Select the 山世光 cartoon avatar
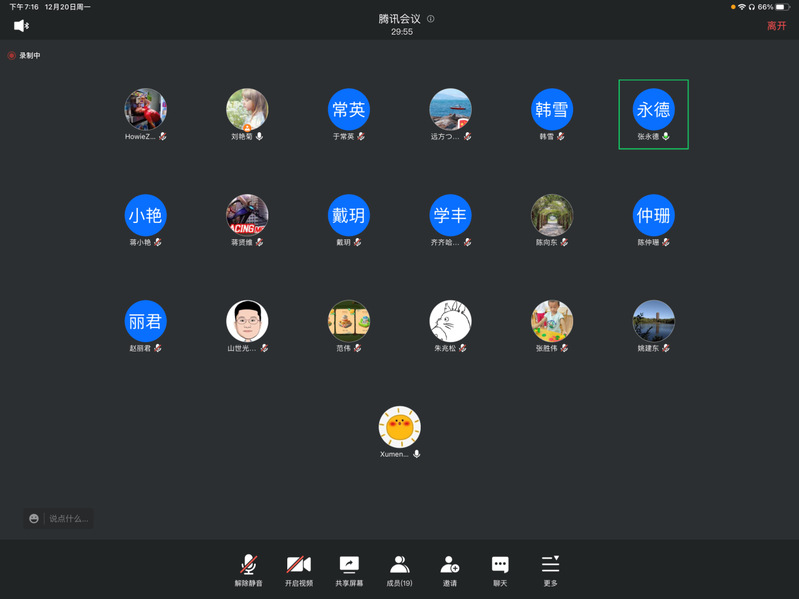 pyautogui.click(x=247, y=321)
